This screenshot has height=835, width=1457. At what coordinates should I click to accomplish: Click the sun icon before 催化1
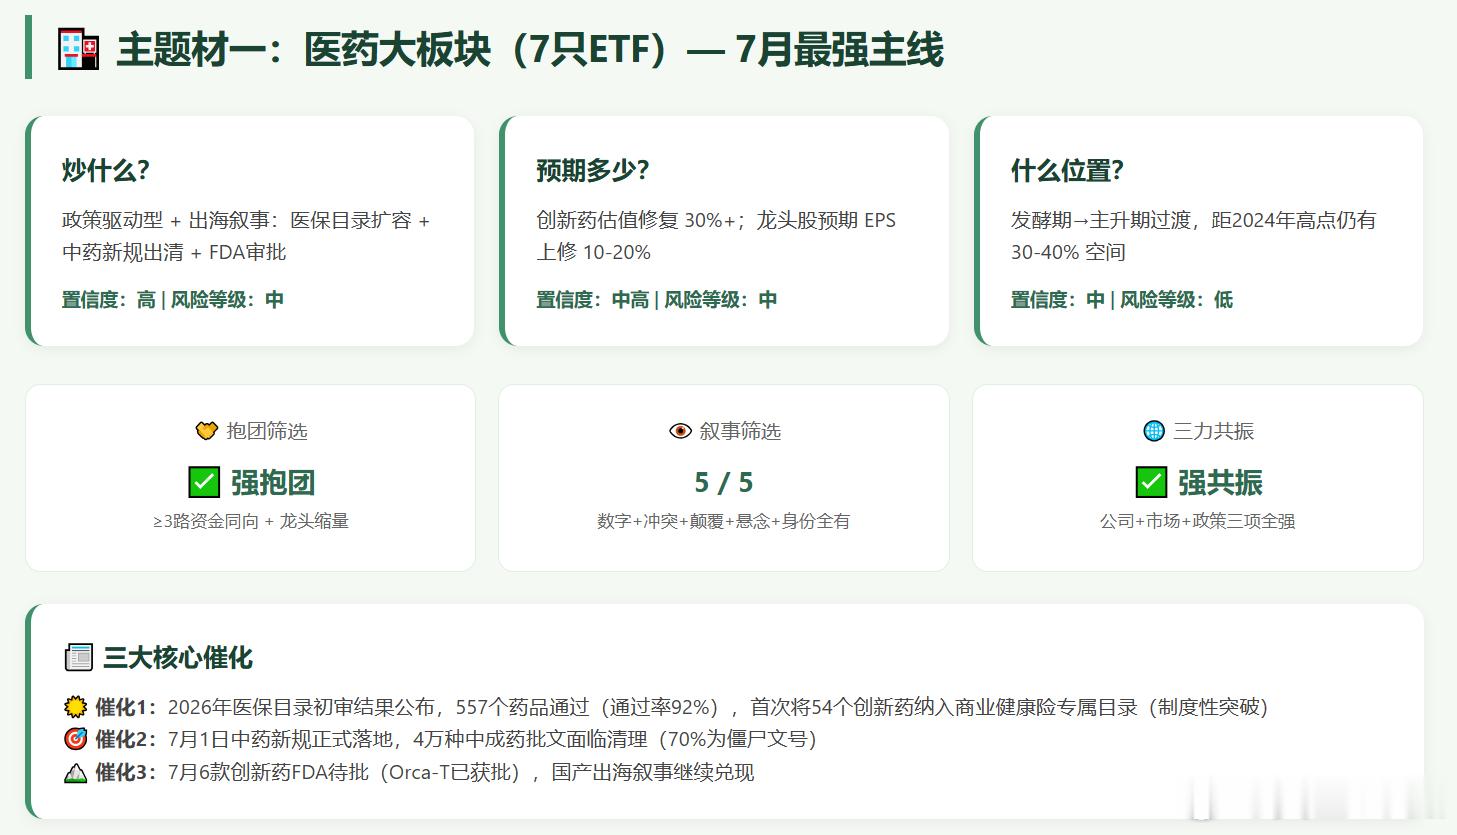point(75,707)
